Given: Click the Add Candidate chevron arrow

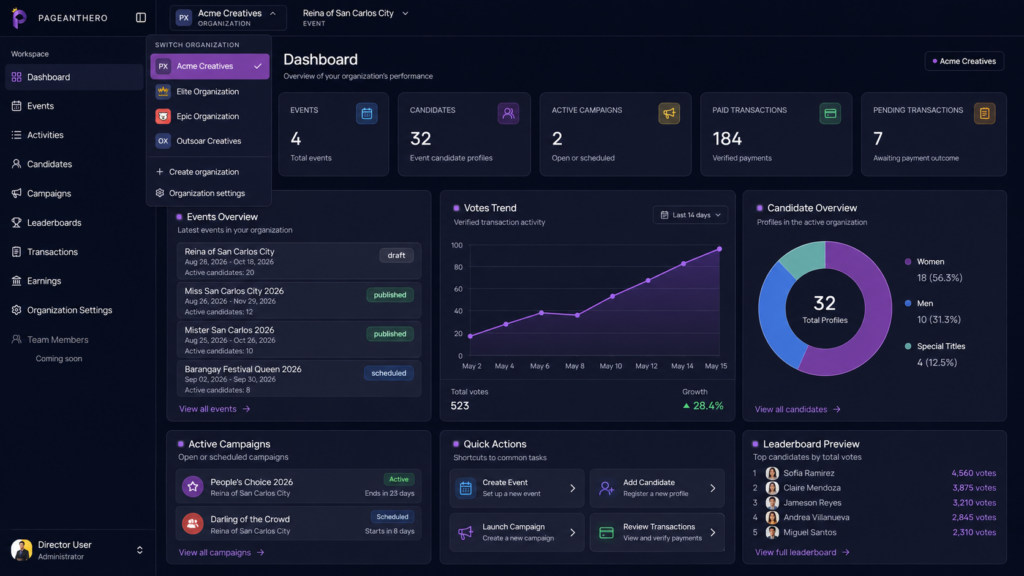Looking at the screenshot, I should tap(712, 488).
